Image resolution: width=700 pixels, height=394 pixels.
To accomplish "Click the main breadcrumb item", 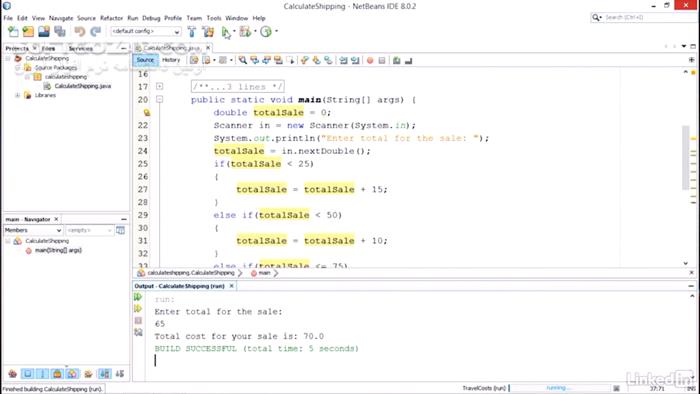I will [264, 273].
